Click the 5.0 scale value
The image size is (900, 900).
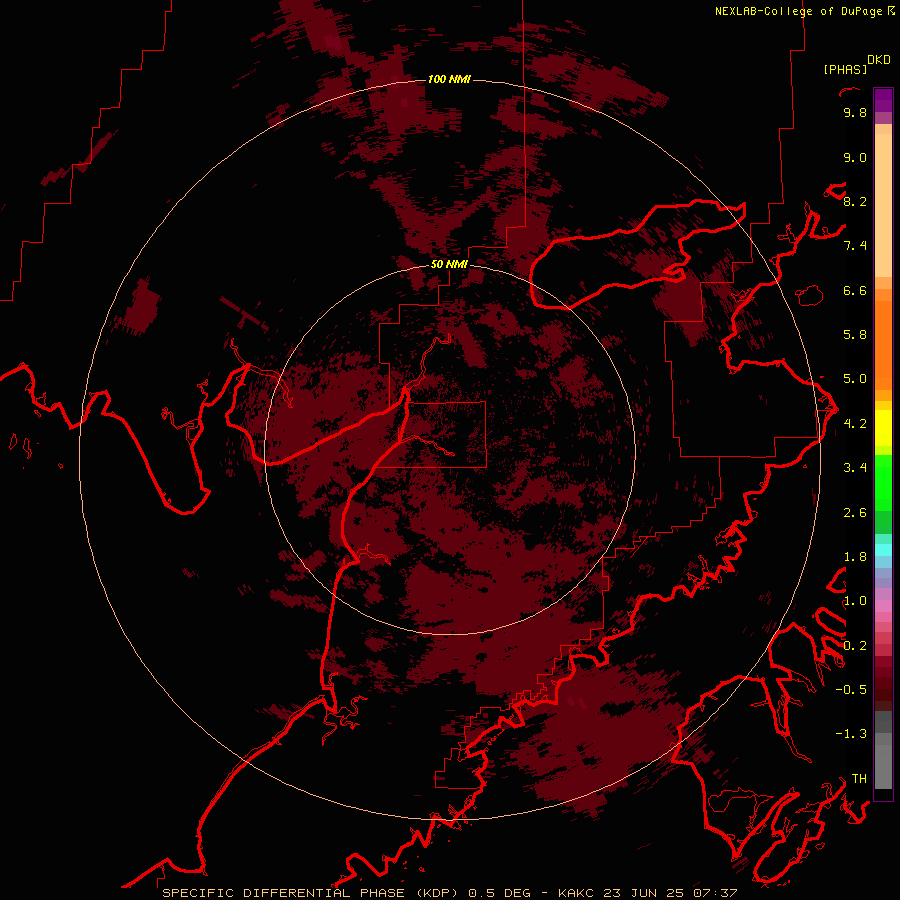pos(855,379)
